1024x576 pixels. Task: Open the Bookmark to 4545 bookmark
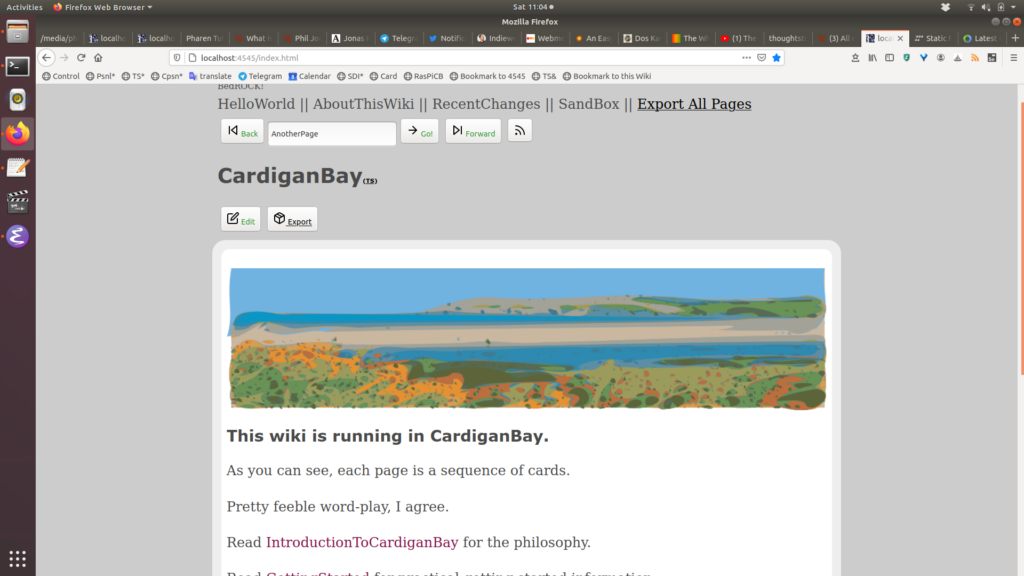487,76
